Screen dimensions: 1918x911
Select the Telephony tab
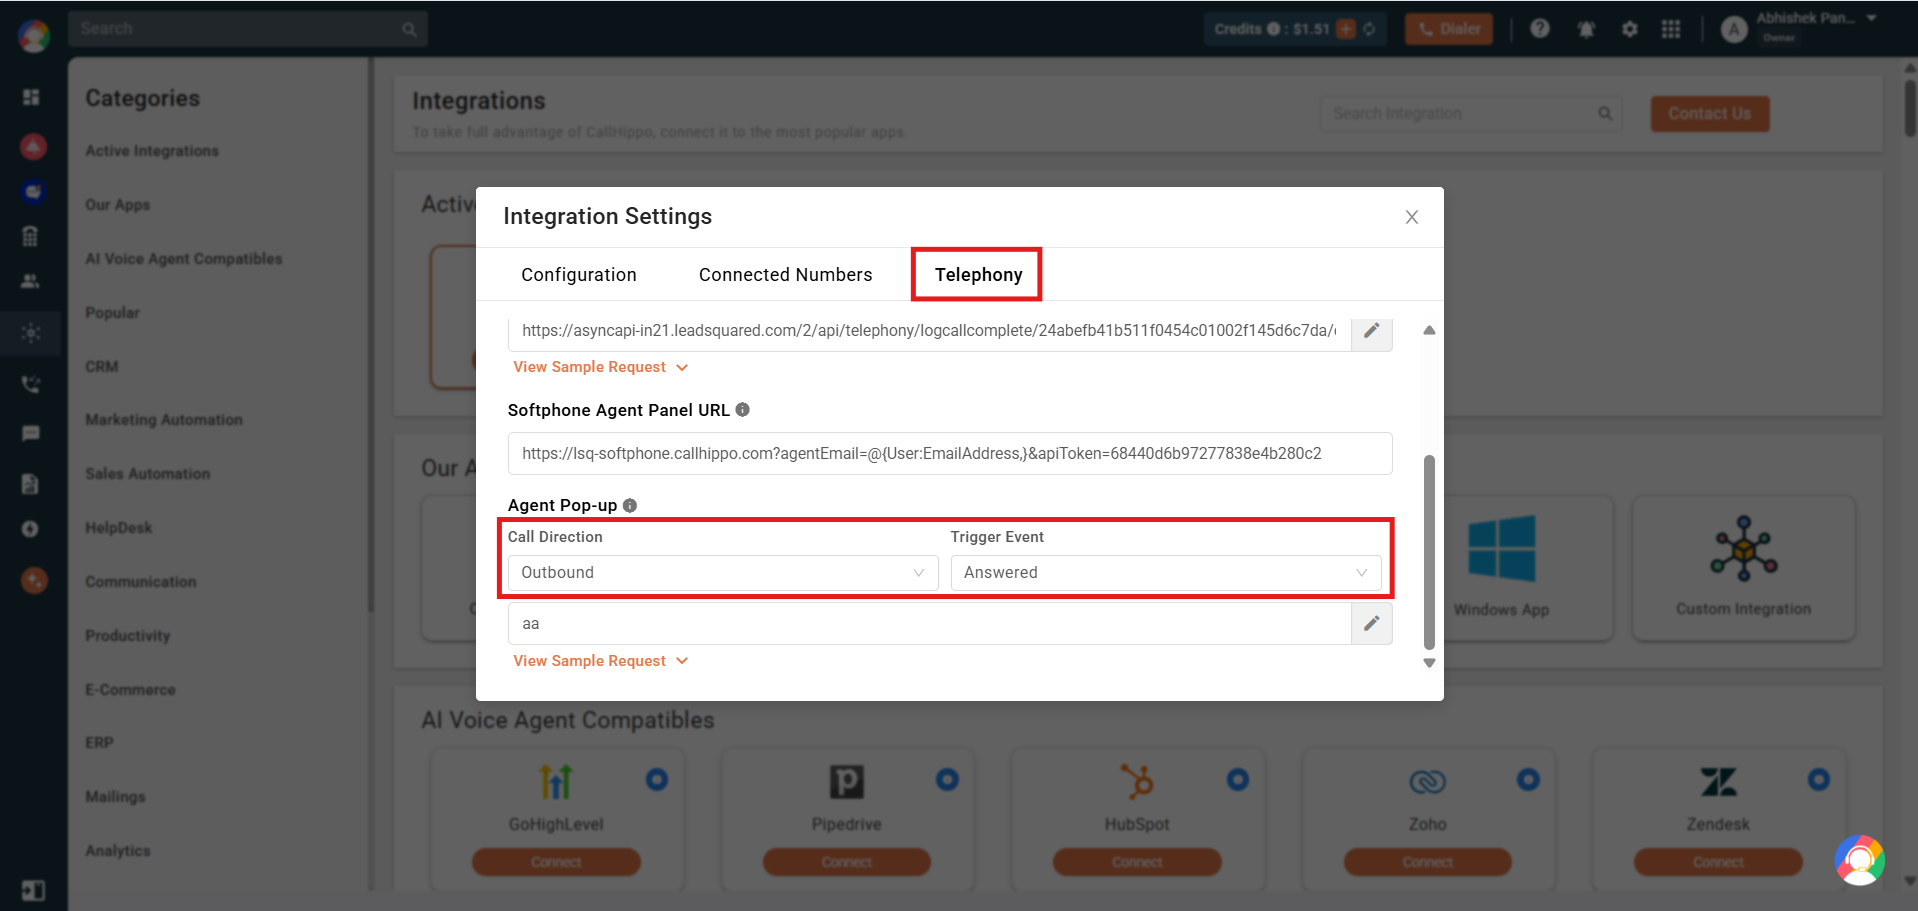[978, 275]
